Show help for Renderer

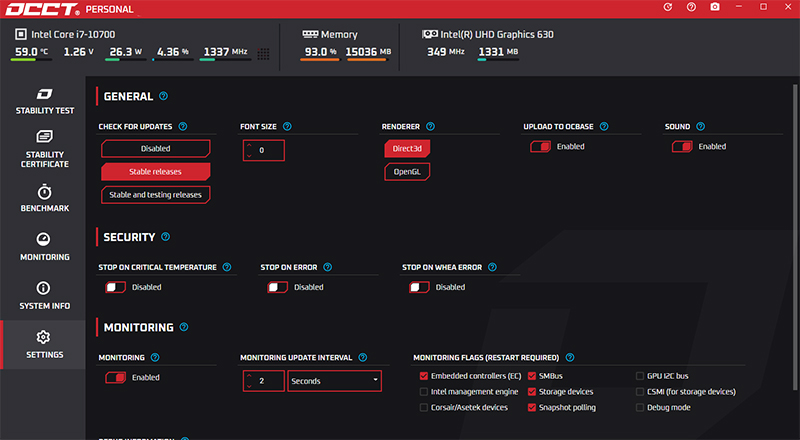430,126
